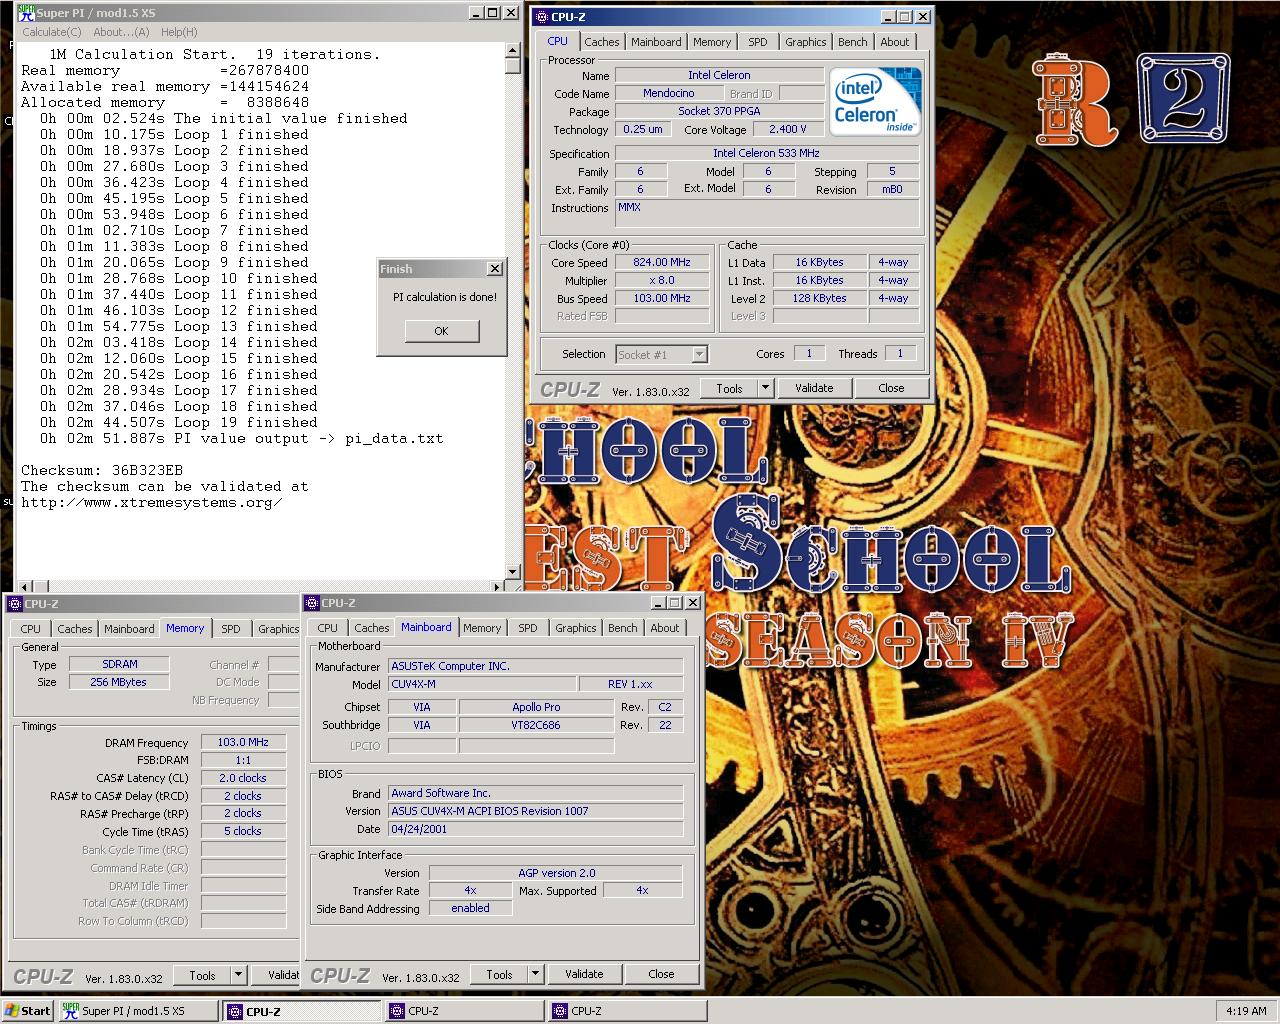Image resolution: width=1280 pixels, height=1024 pixels.
Task: Click Validate in Mainboard CPU-Z window
Action: pos(584,974)
